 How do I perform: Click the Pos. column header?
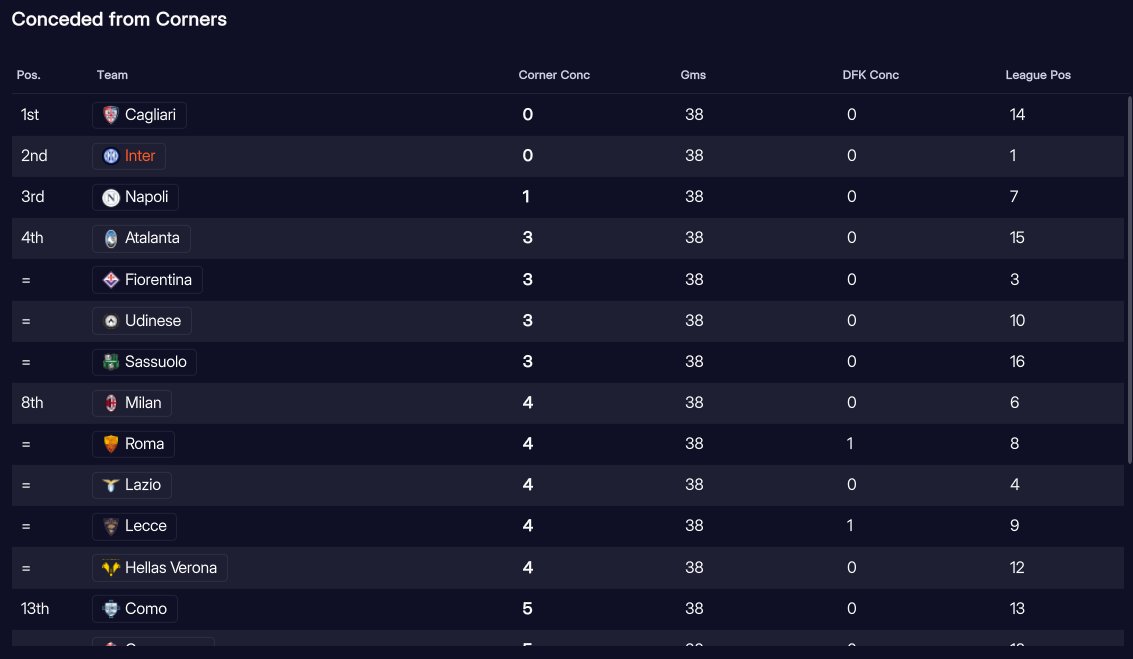(28, 75)
